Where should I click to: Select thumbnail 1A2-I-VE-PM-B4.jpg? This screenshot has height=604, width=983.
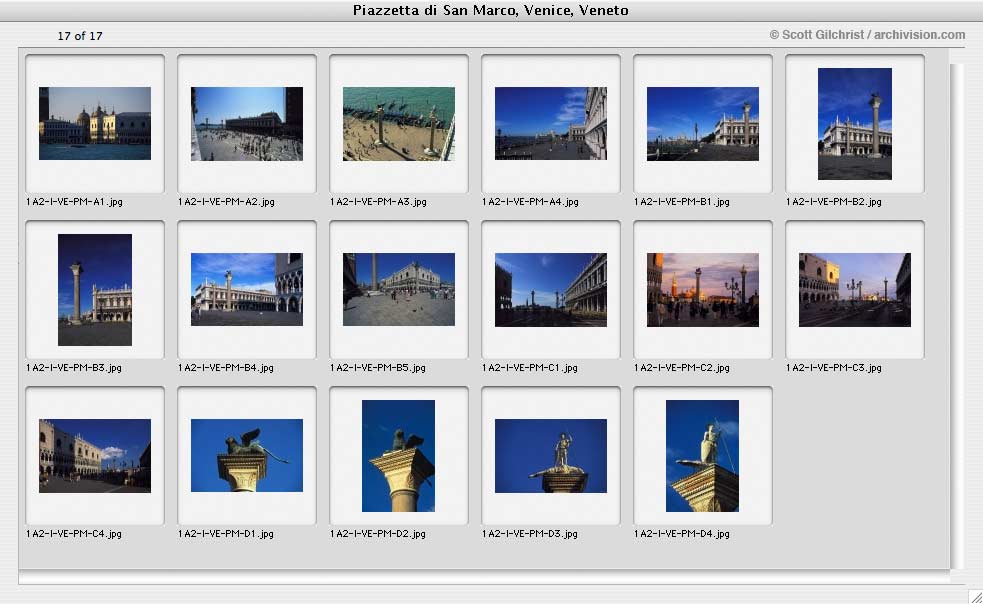pos(247,290)
